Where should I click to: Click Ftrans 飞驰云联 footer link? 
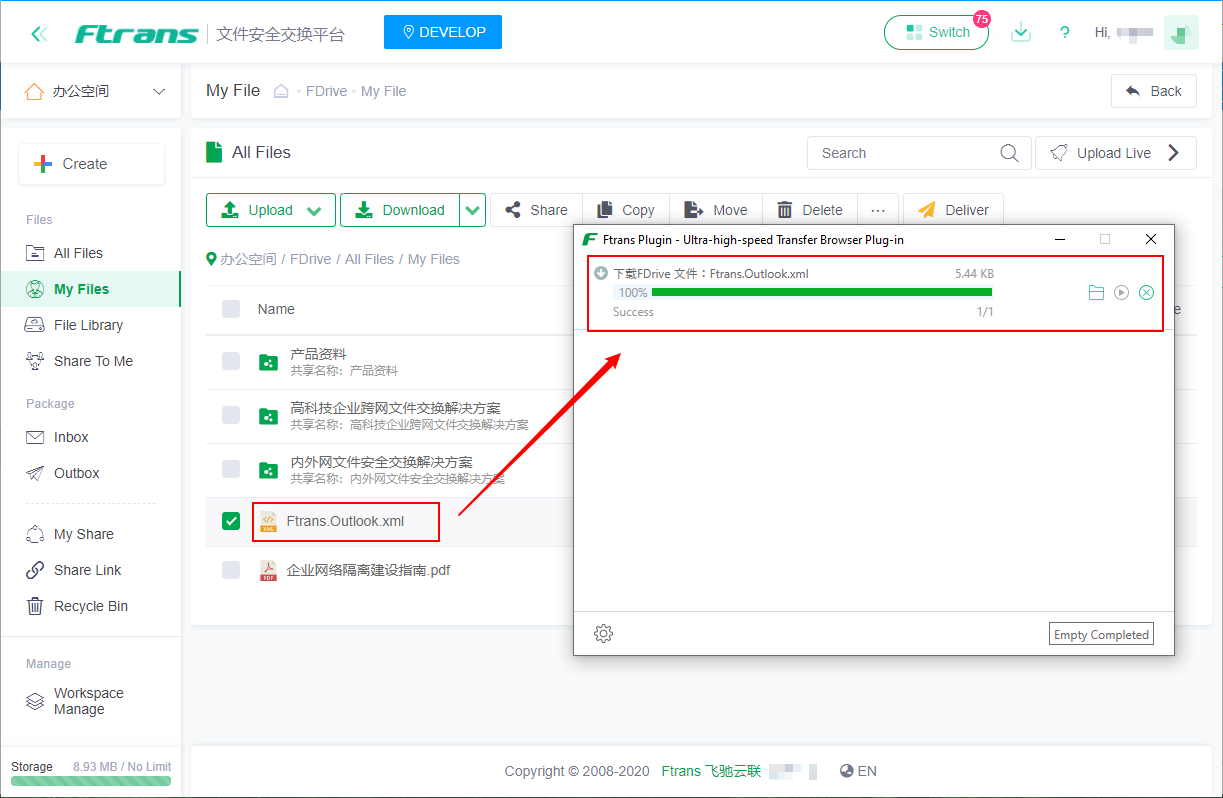711,771
